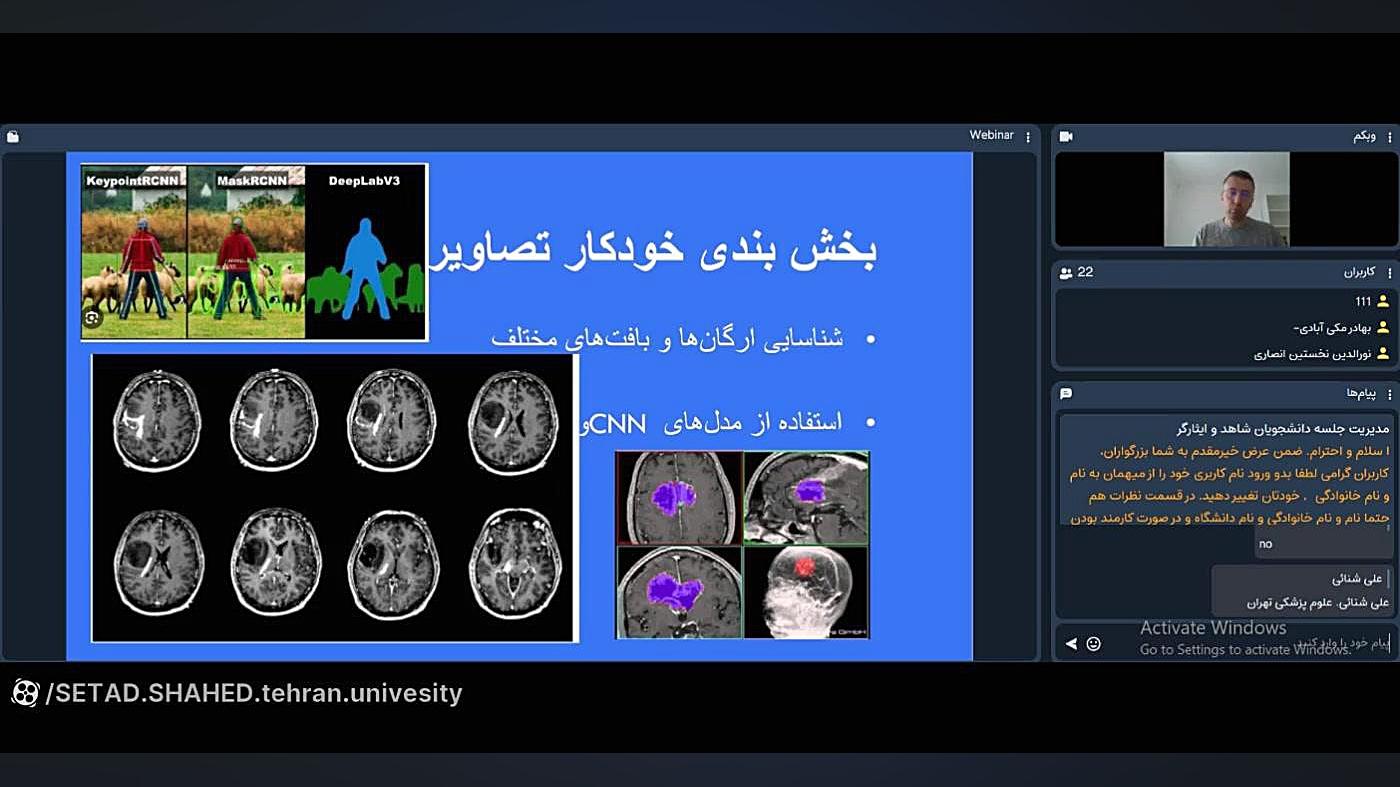1400x787 pixels.
Task: Open the Webinar pod options menu
Action: coord(1028,136)
